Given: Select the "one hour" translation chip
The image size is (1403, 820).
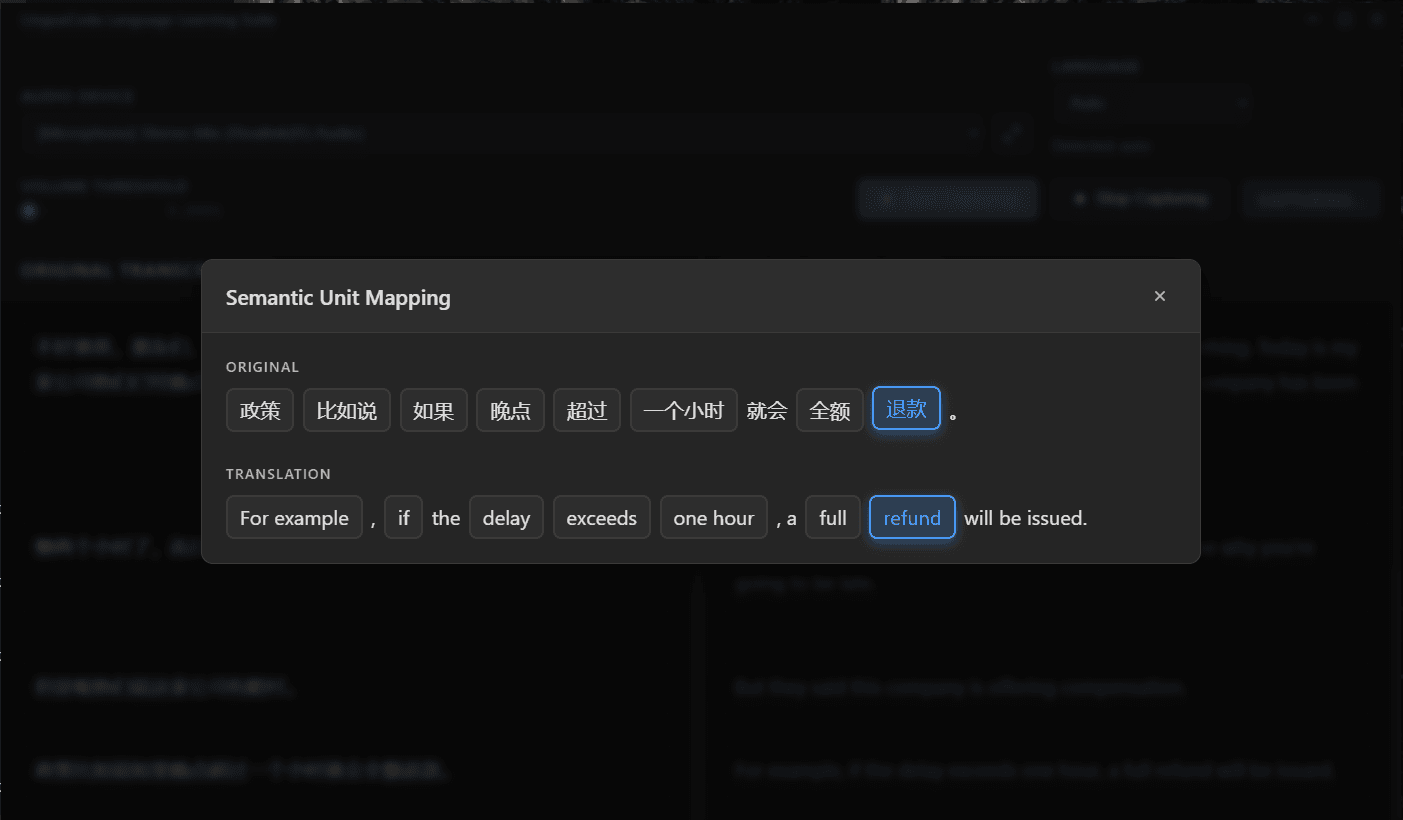Looking at the screenshot, I should coord(713,518).
